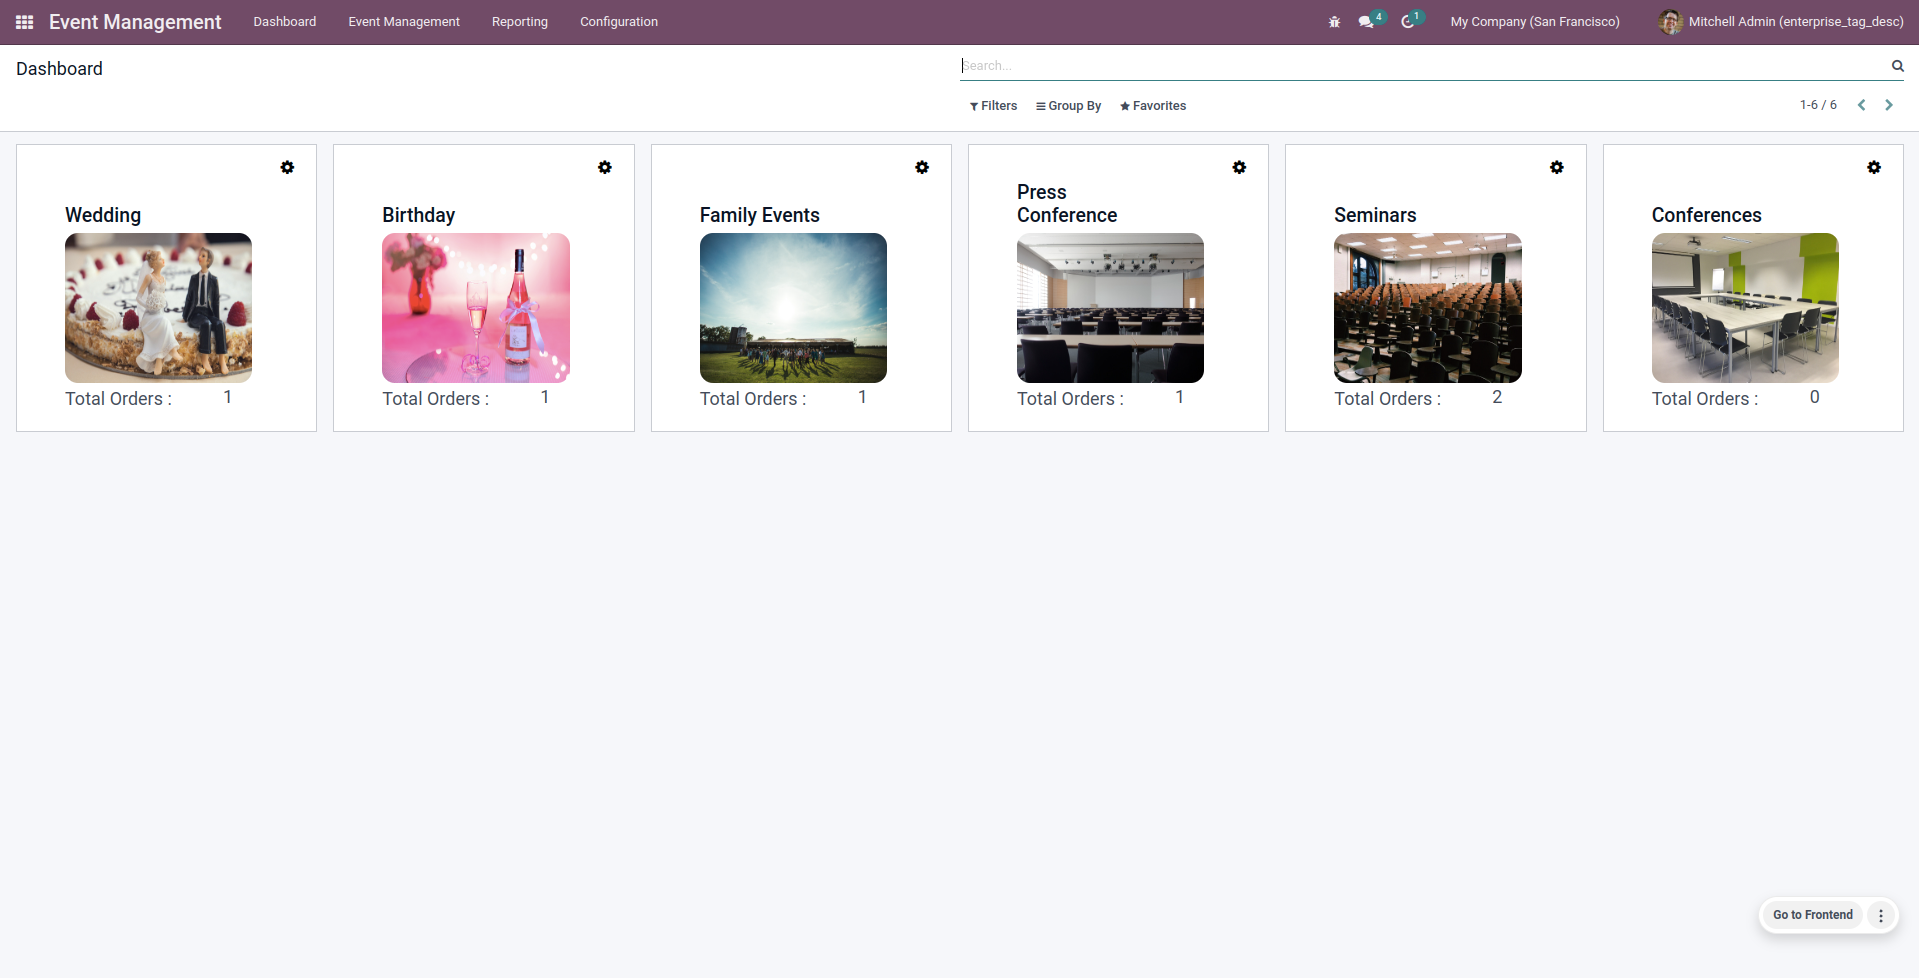Open the conversations messages icon

[x=1366, y=22]
